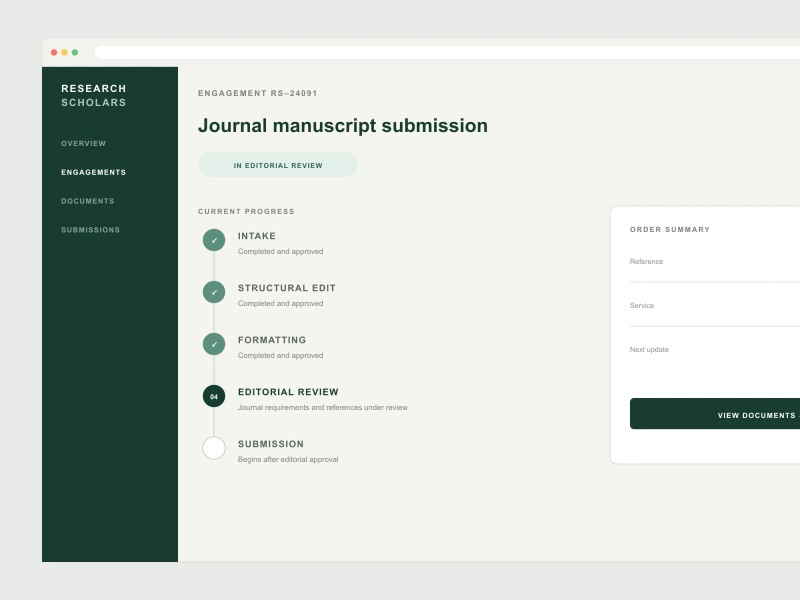Click the View Documents button
Image resolution: width=800 pixels, height=600 pixels.
715,414
